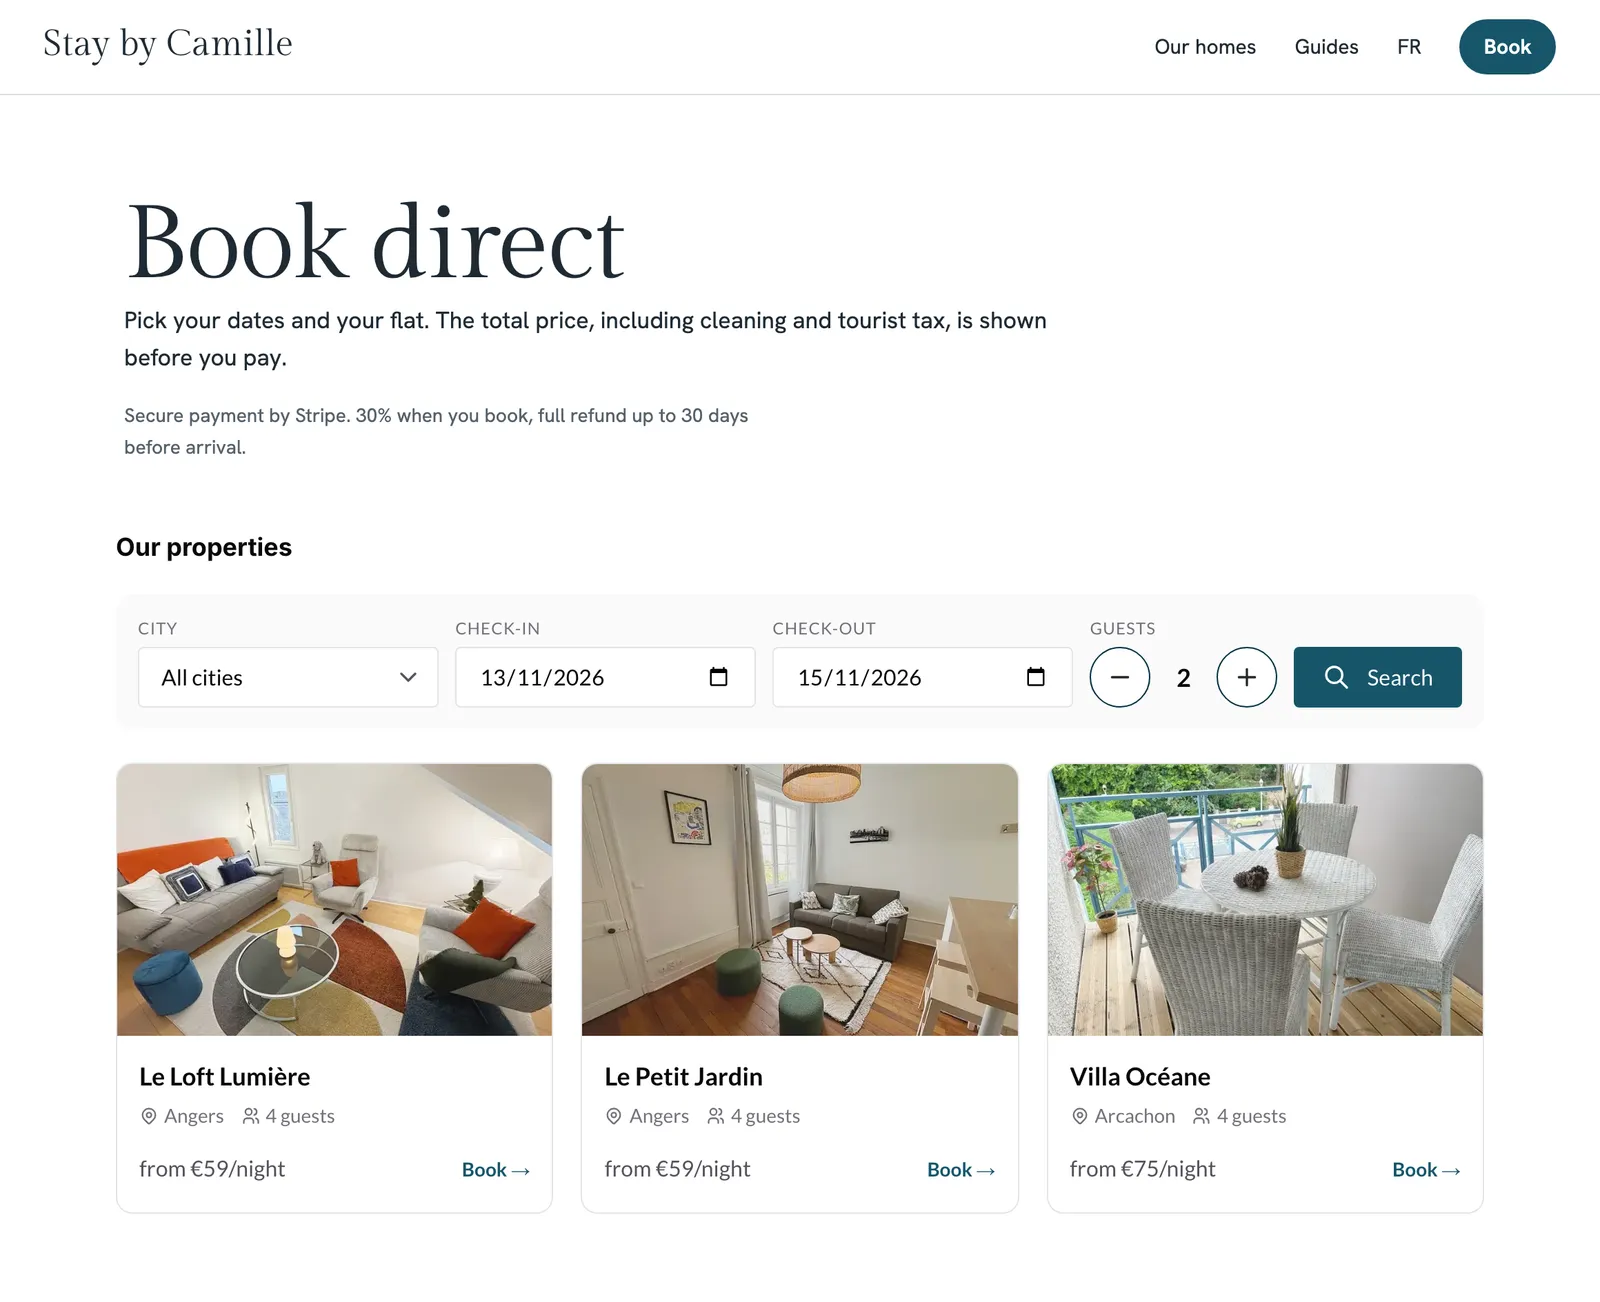The image size is (1600, 1302).
Task: Click the Le Loft Lumière title
Action: point(225,1077)
